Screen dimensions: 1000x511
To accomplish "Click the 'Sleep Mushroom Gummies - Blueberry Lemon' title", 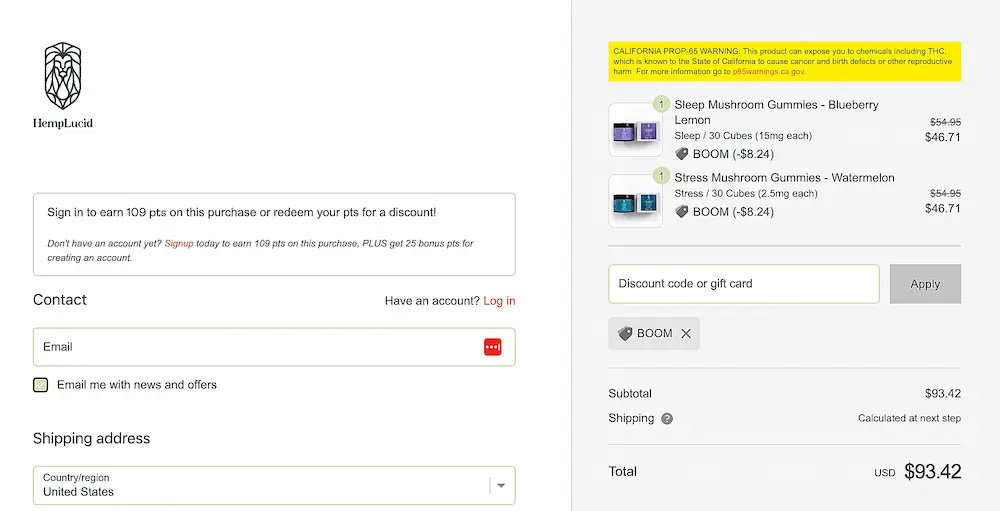I will 776,112.
